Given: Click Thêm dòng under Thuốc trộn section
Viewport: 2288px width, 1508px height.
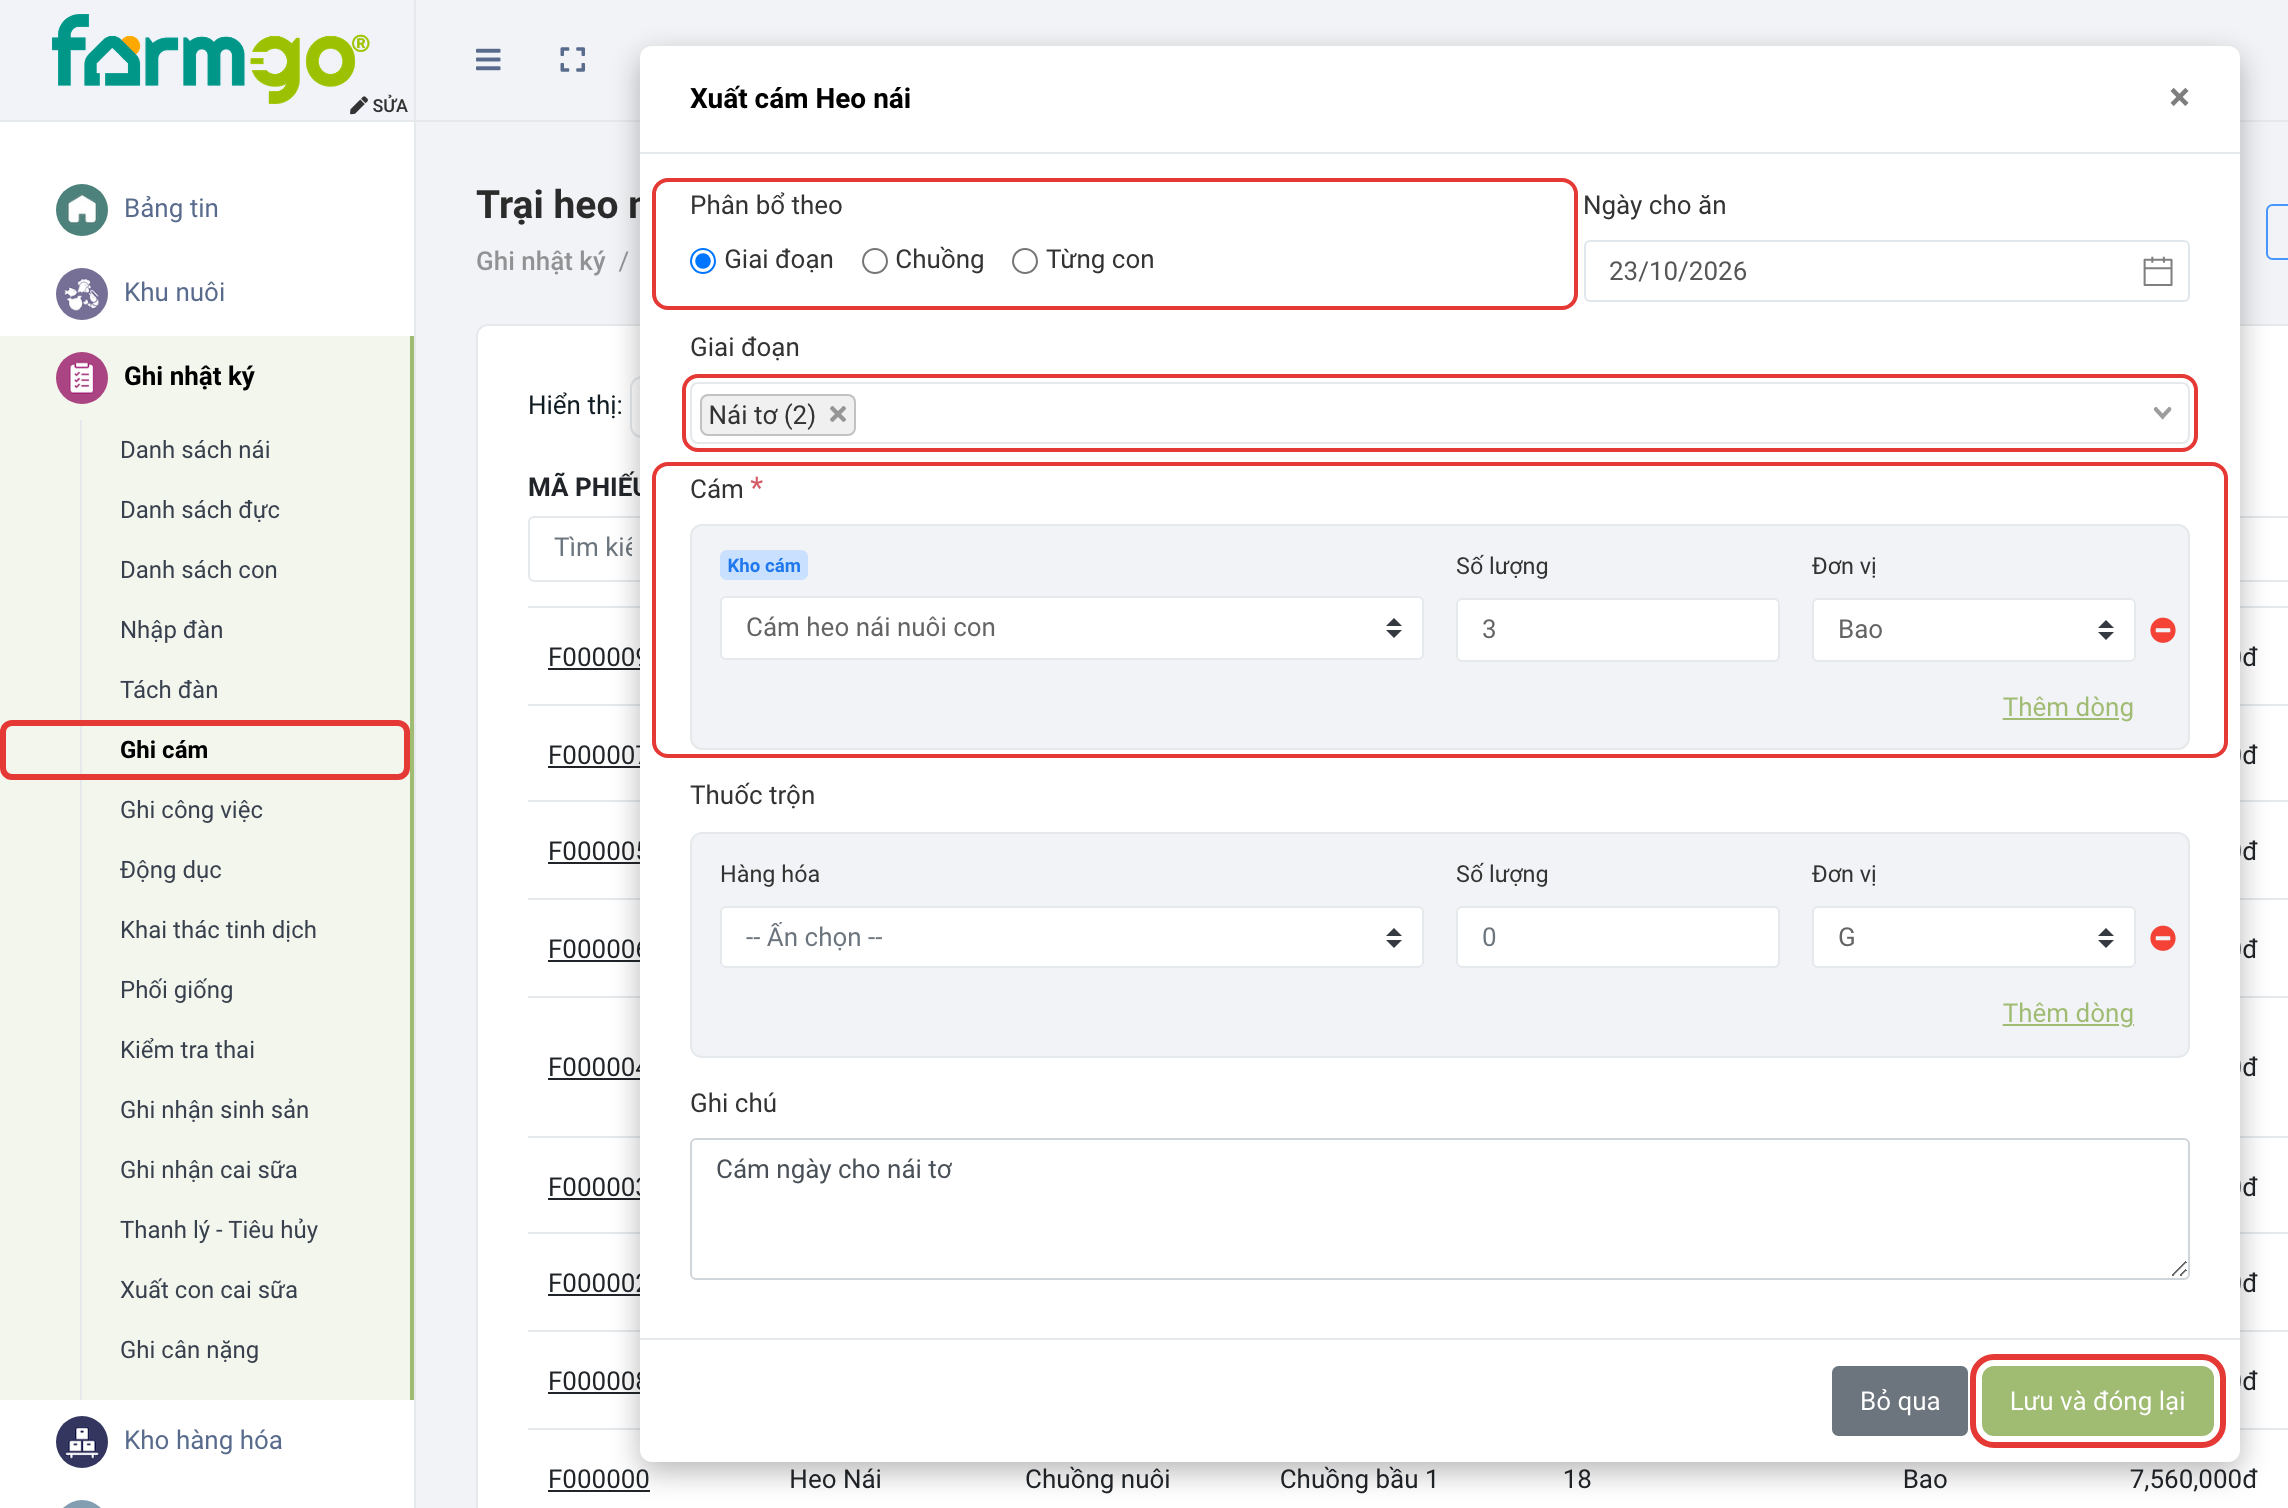Looking at the screenshot, I should pyautogui.click(x=2067, y=1013).
